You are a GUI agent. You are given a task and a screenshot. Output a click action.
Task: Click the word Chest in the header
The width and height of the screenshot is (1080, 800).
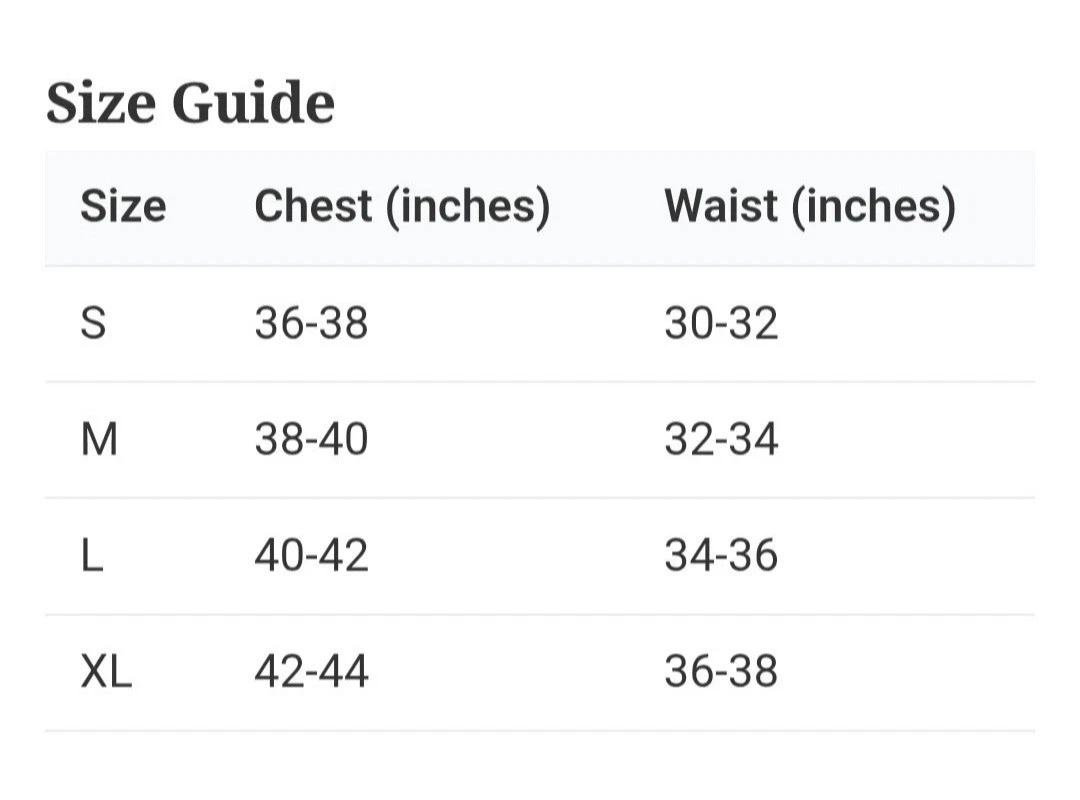313,205
